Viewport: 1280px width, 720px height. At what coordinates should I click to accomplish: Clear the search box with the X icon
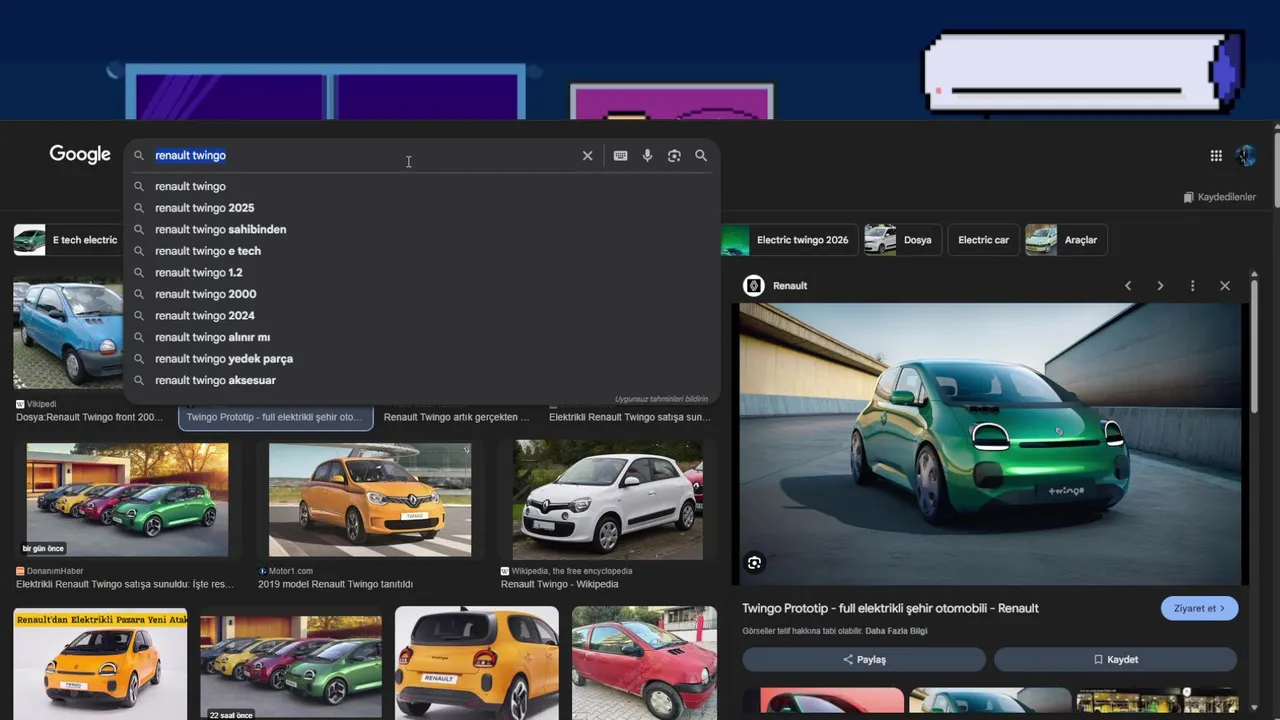587,156
